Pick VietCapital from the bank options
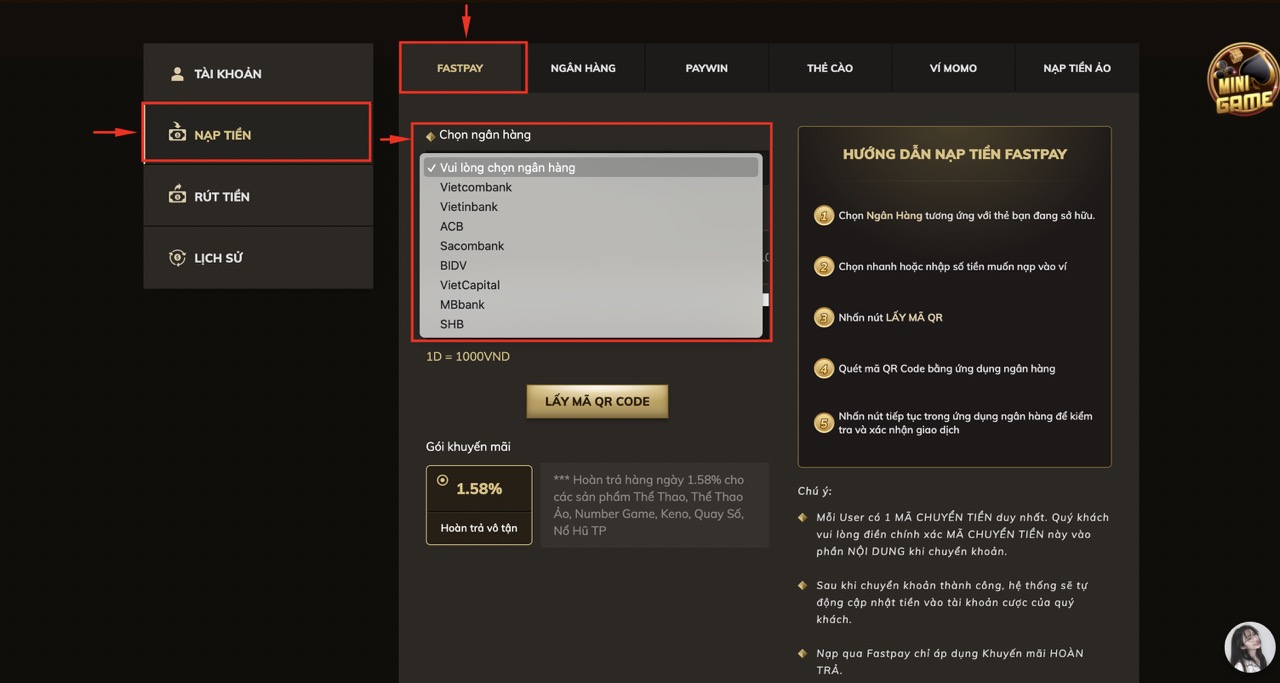This screenshot has width=1280, height=683. [591, 285]
